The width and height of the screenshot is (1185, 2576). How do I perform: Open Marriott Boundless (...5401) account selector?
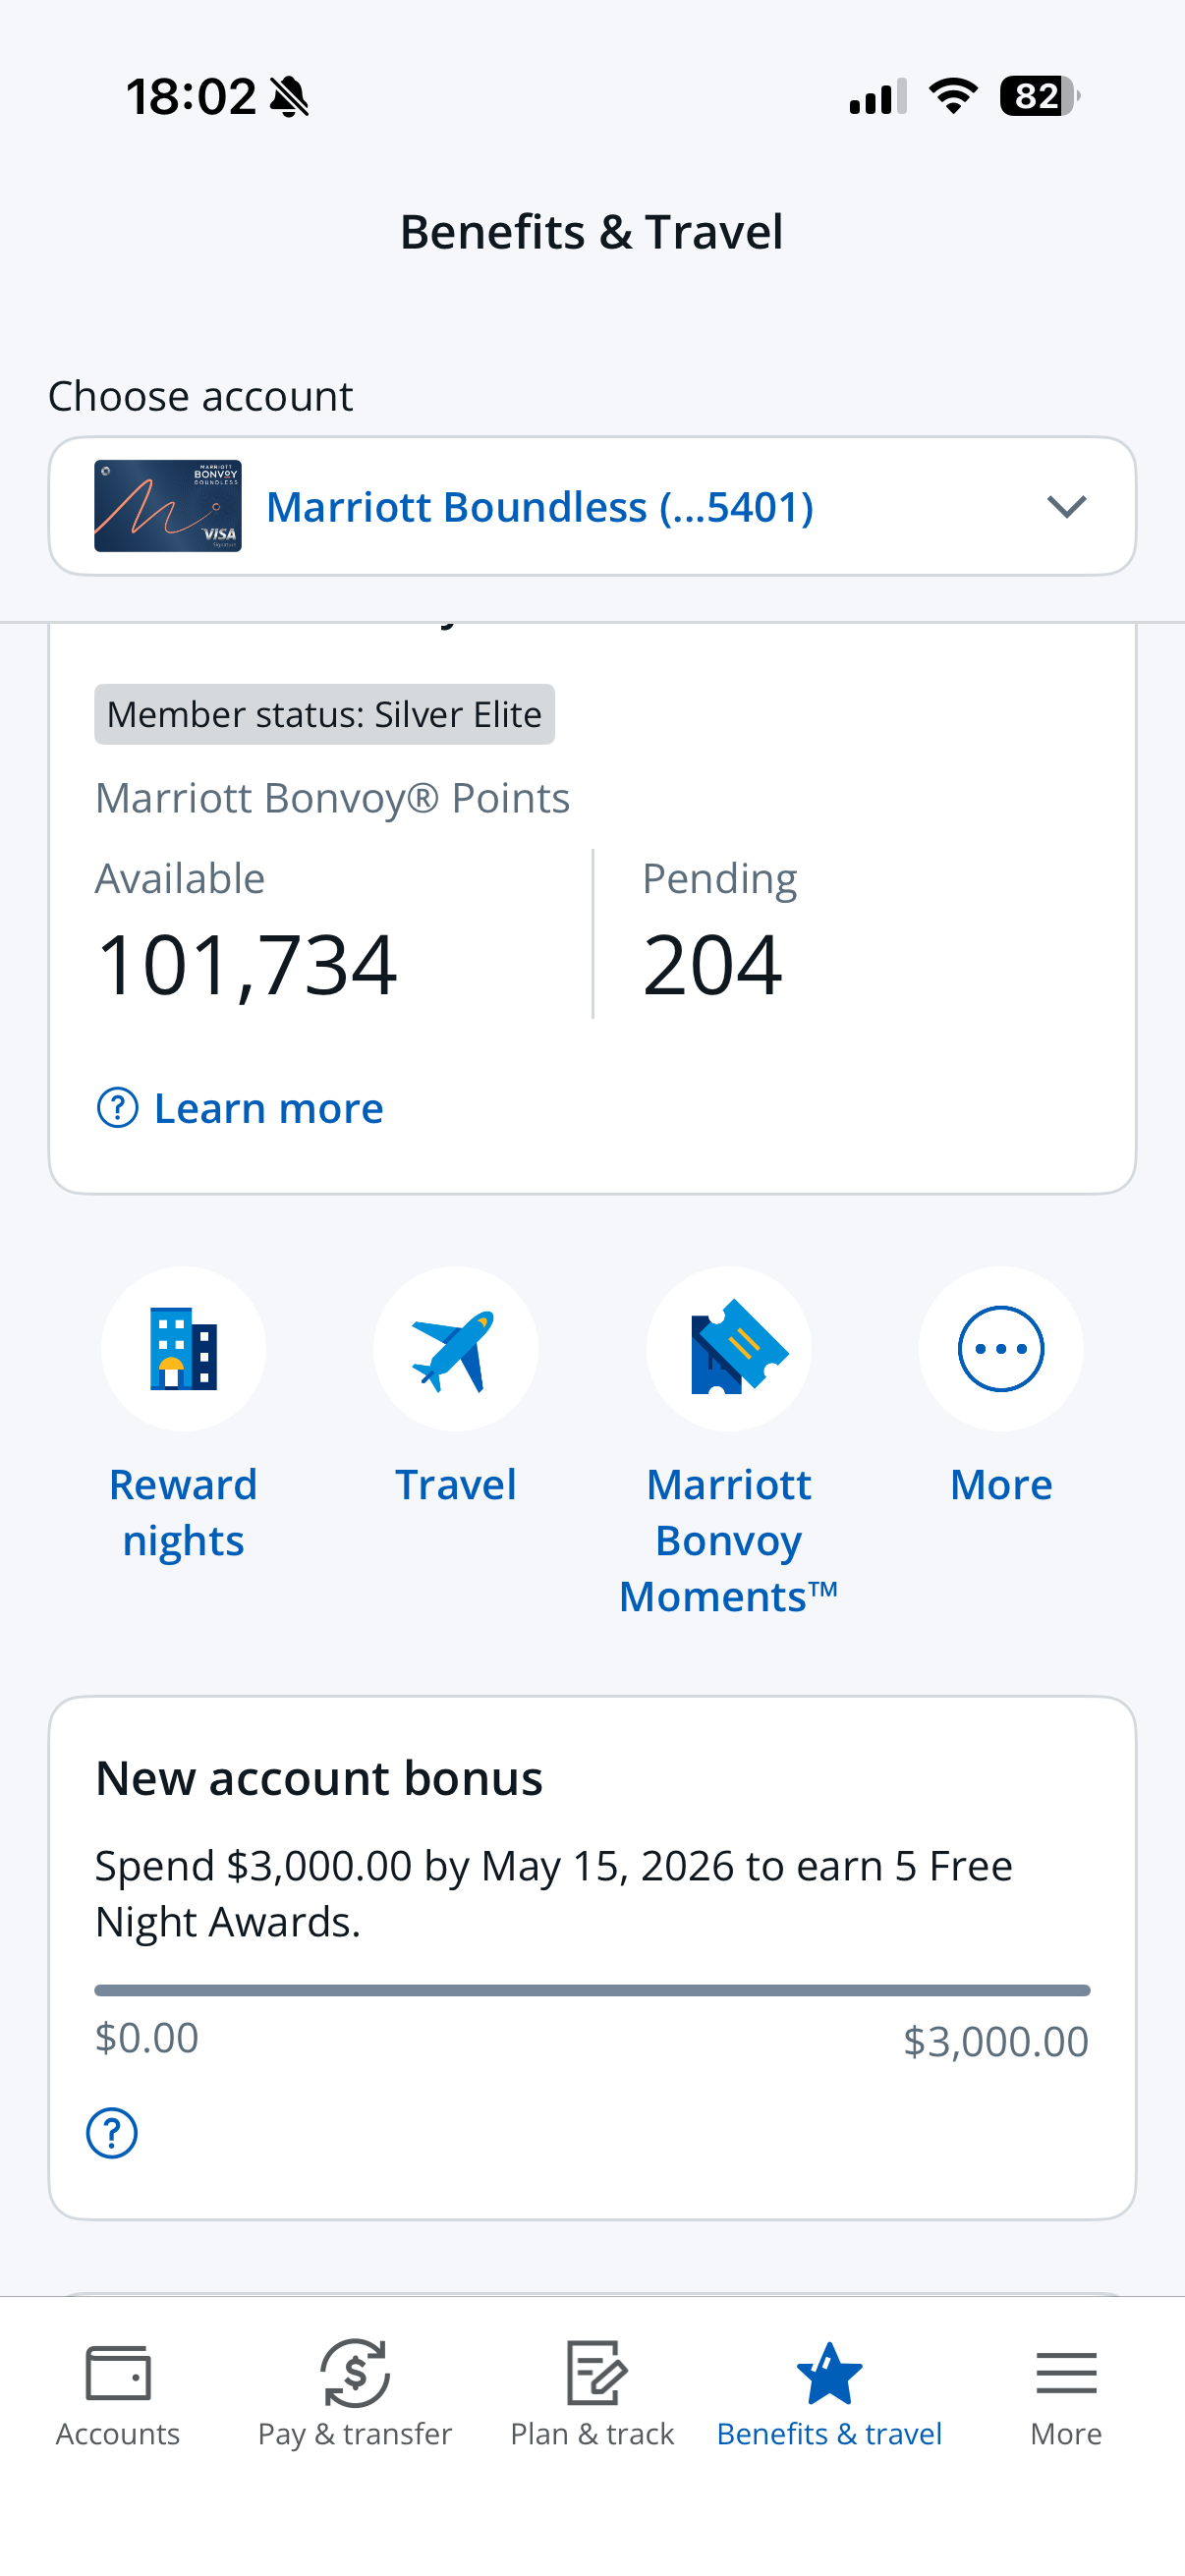539,507
